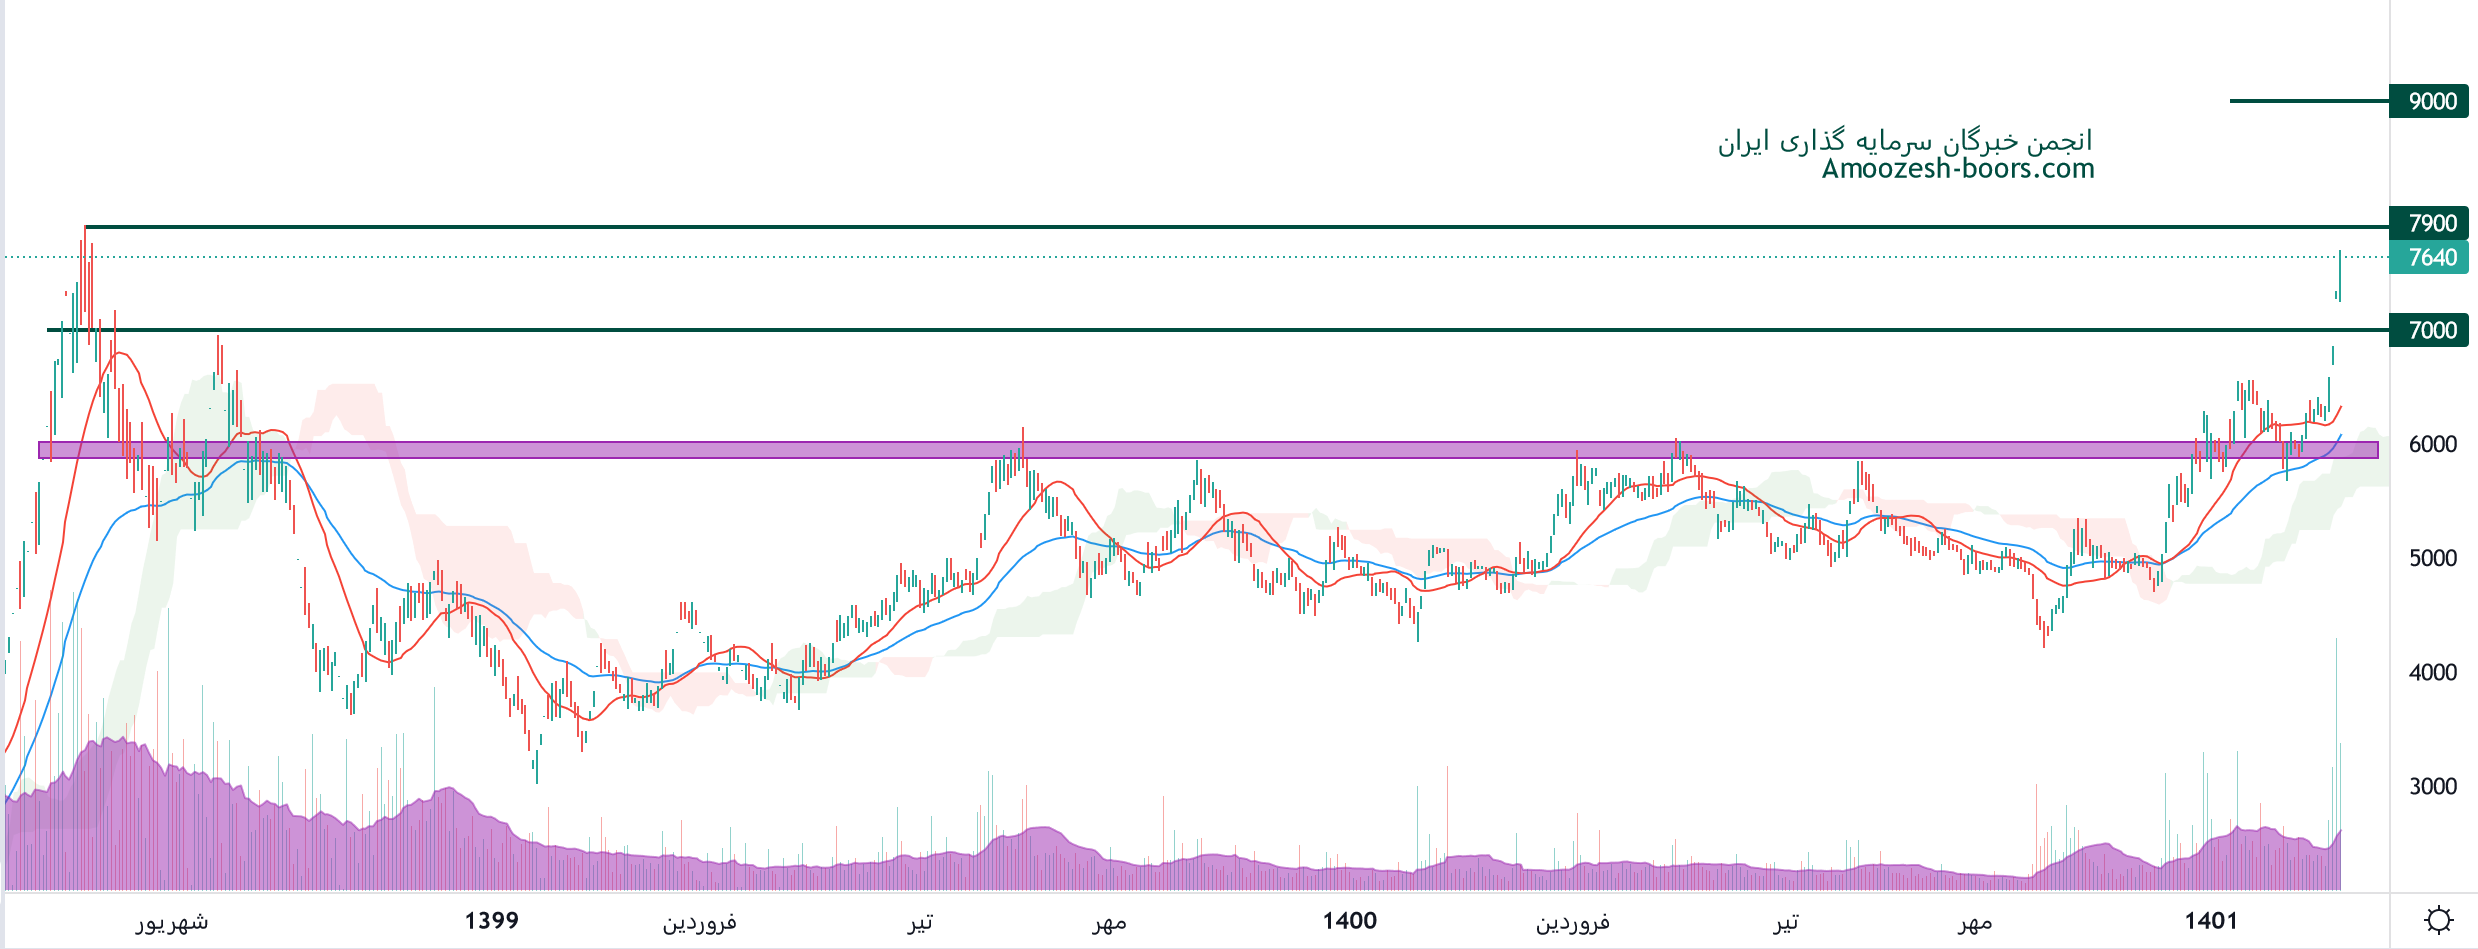2478x949 pixels.
Task: Click the 7640 current price tag
Action: [x=2431, y=257]
